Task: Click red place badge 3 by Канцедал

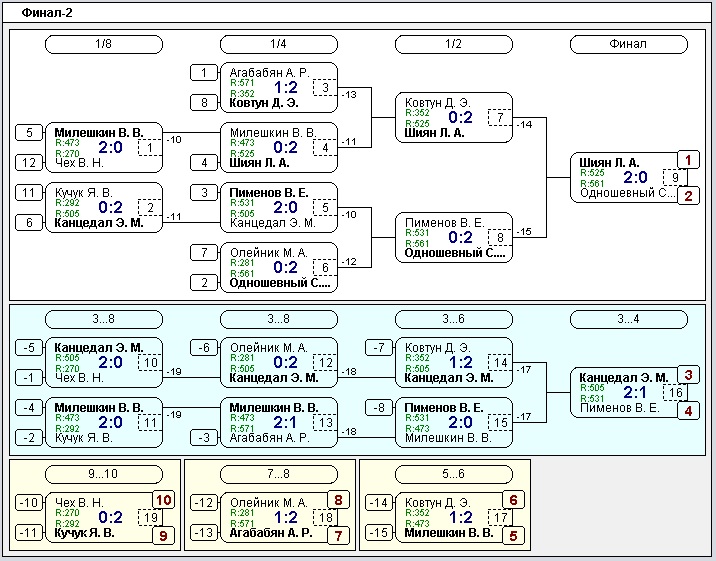Action: [688, 375]
